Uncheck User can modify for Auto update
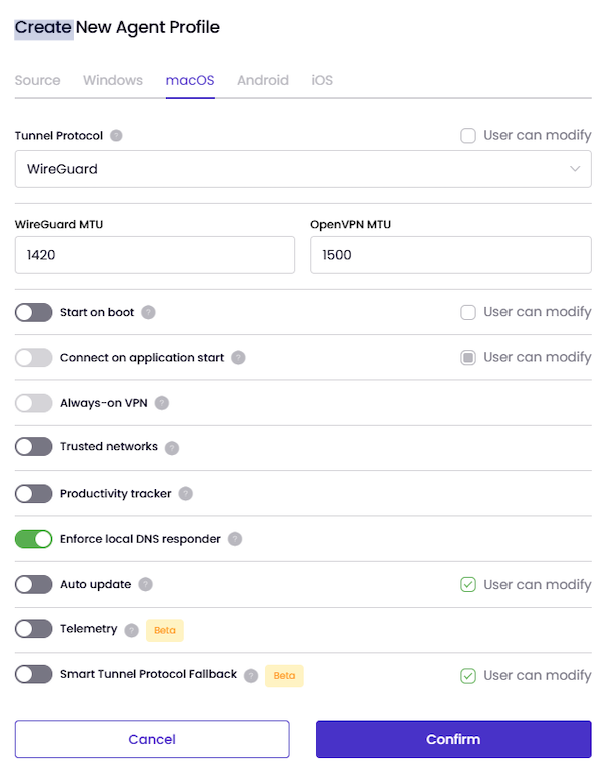 coord(467,585)
